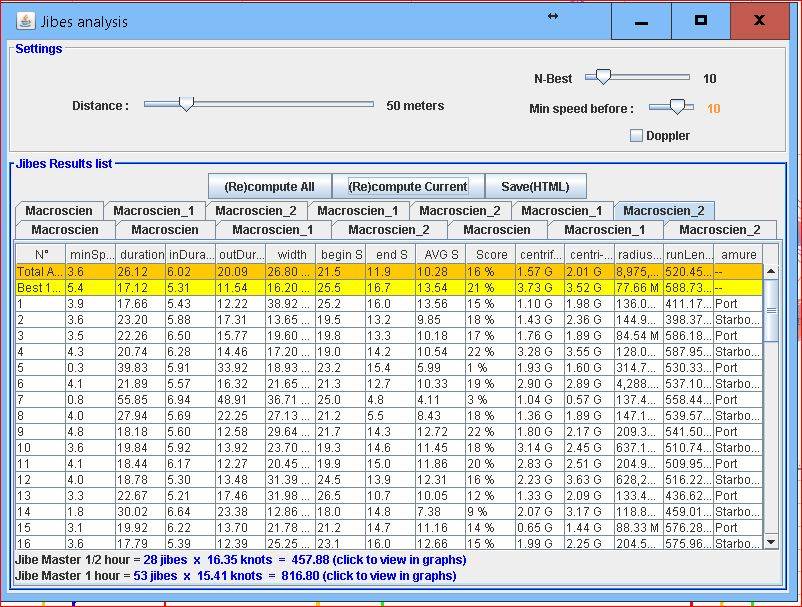Click the Java icon in title bar
Screen dimensions: 802x607
pos(25,21)
